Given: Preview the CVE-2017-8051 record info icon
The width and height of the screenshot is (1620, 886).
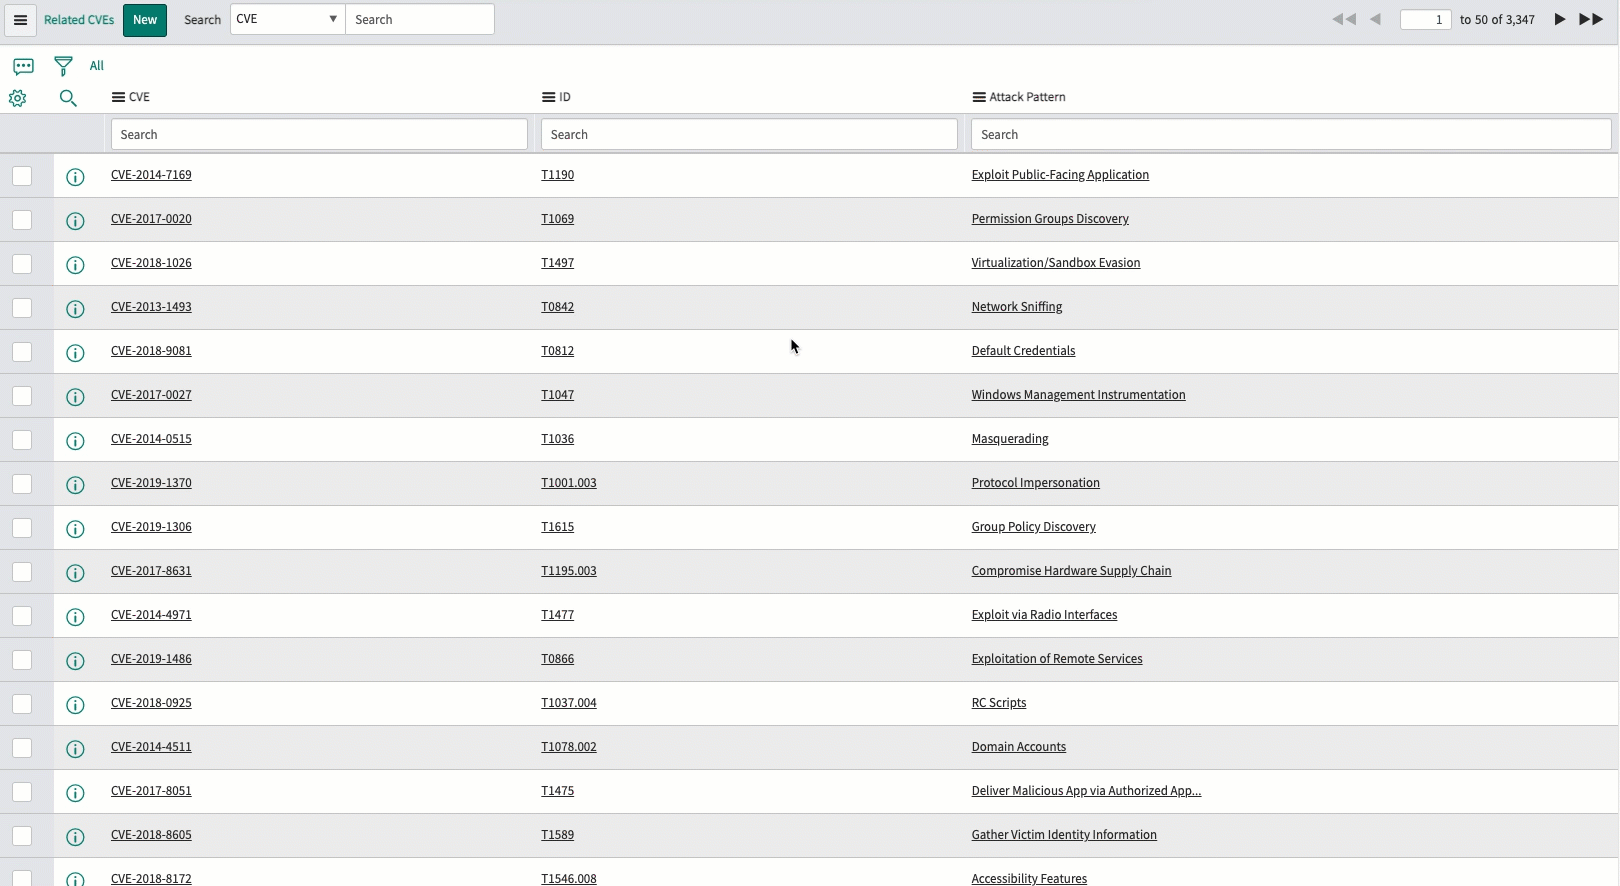Looking at the screenshot, I should [75, 793].
